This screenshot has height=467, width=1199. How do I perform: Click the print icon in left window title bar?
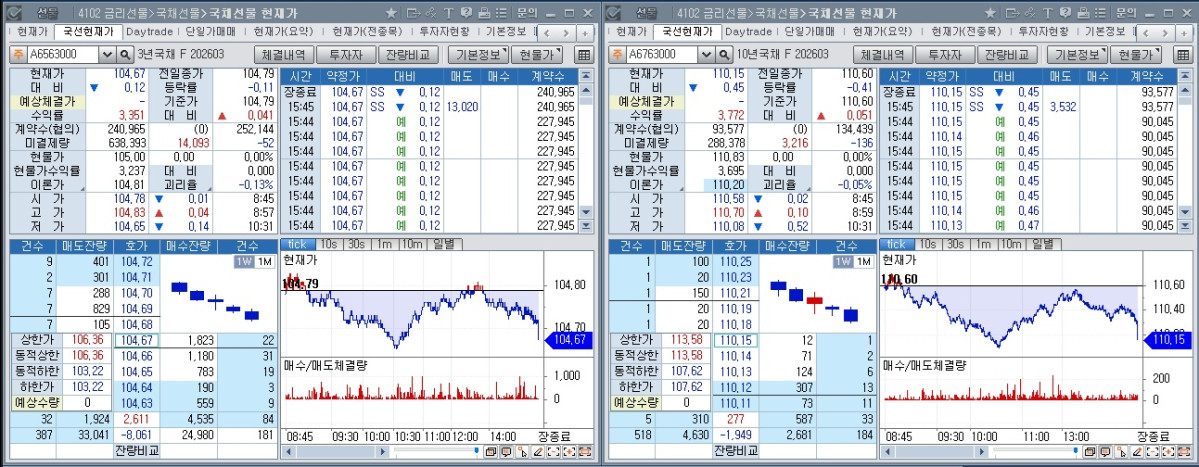484,13
